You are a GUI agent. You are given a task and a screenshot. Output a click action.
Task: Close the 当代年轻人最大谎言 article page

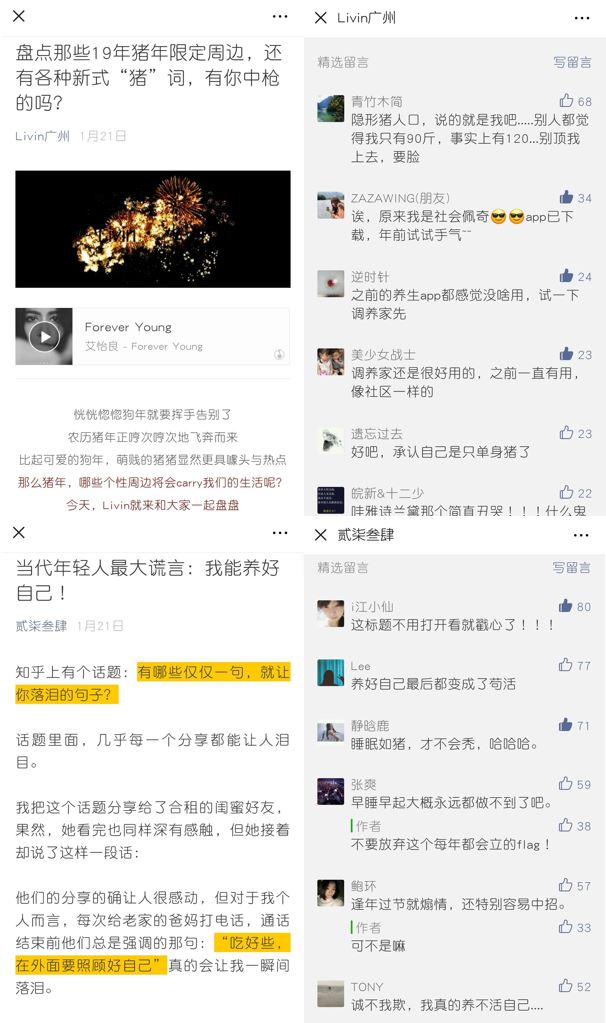(19, 532)
